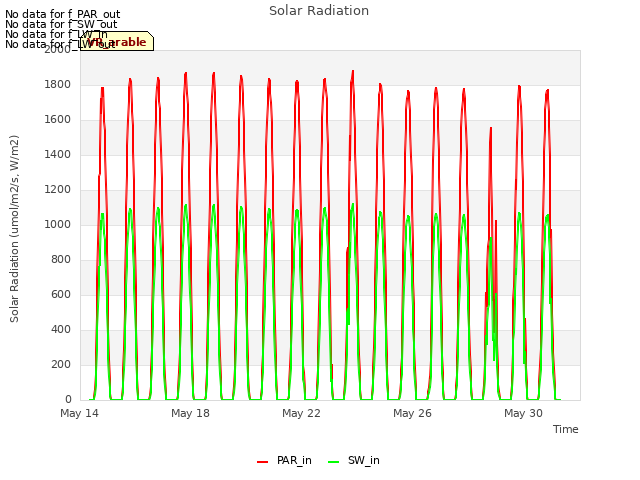The height and width of the screenshot is (480, 640).
Task: Click the 'No data for f_PAR_out' message
Action: (x=62, y=15)
